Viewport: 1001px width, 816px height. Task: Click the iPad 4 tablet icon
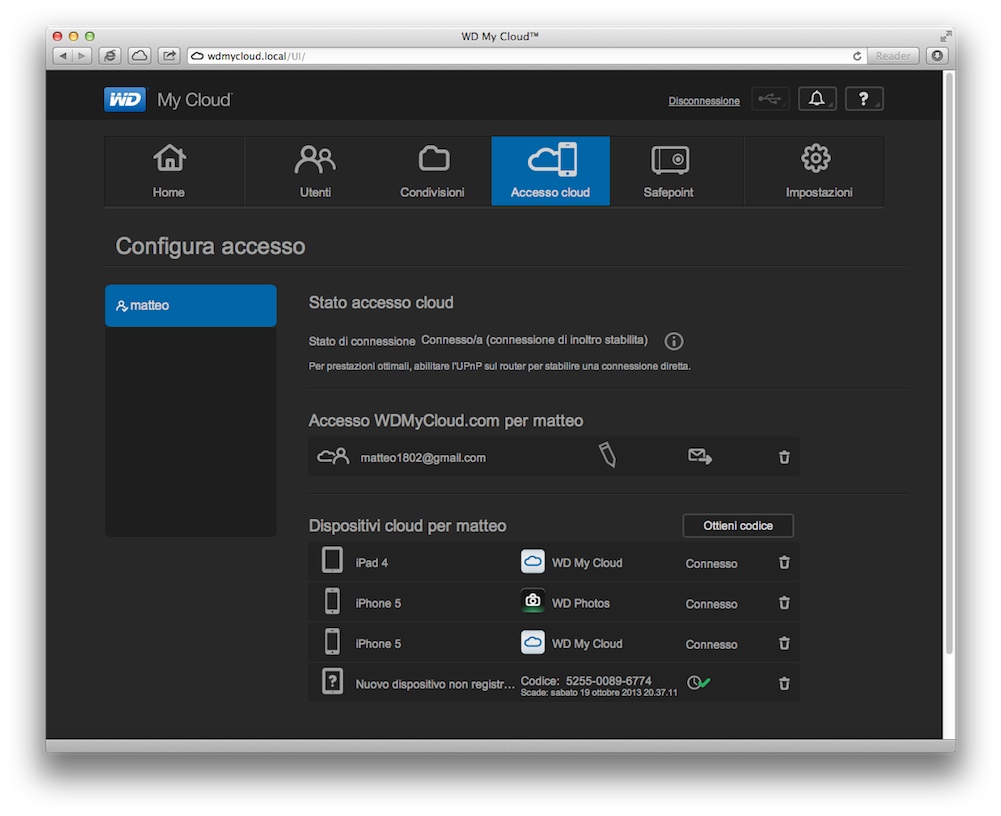[x=332, y=560]
